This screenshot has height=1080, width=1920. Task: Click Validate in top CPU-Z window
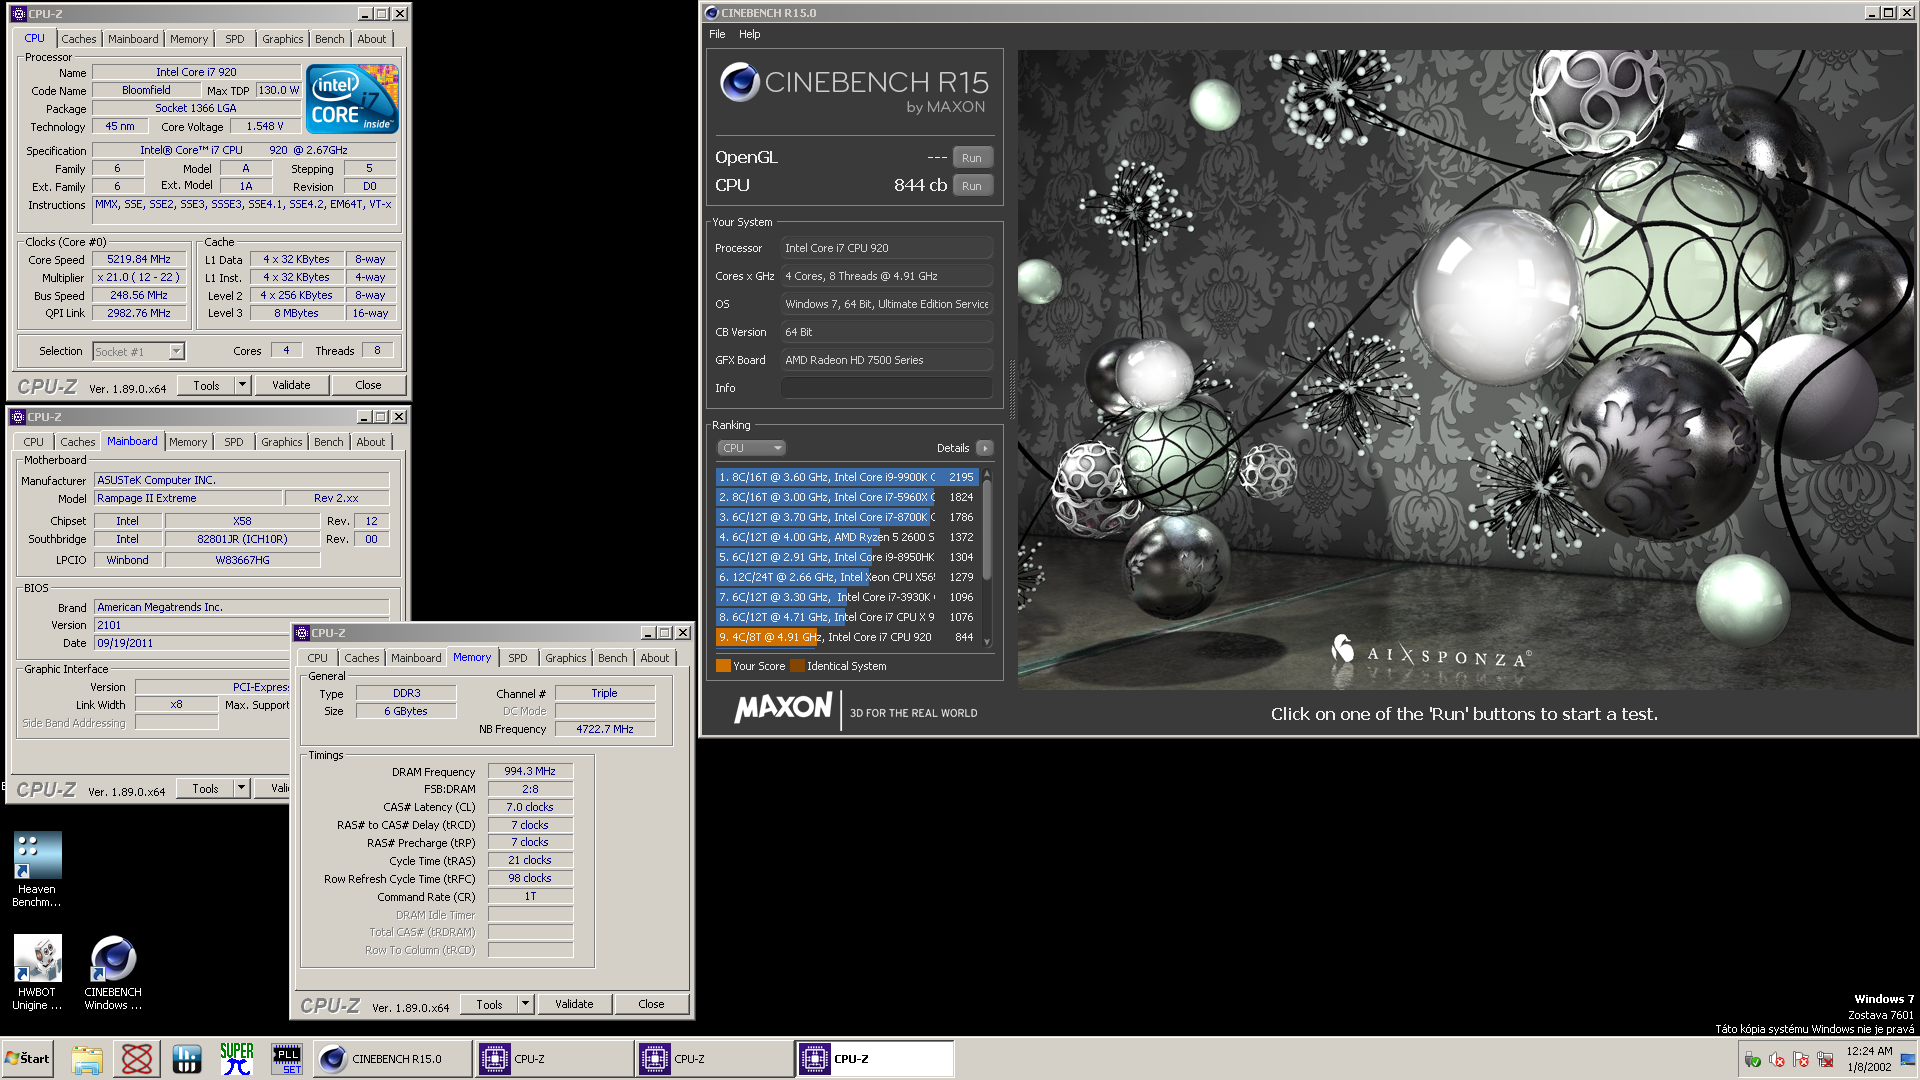[291, 385]
